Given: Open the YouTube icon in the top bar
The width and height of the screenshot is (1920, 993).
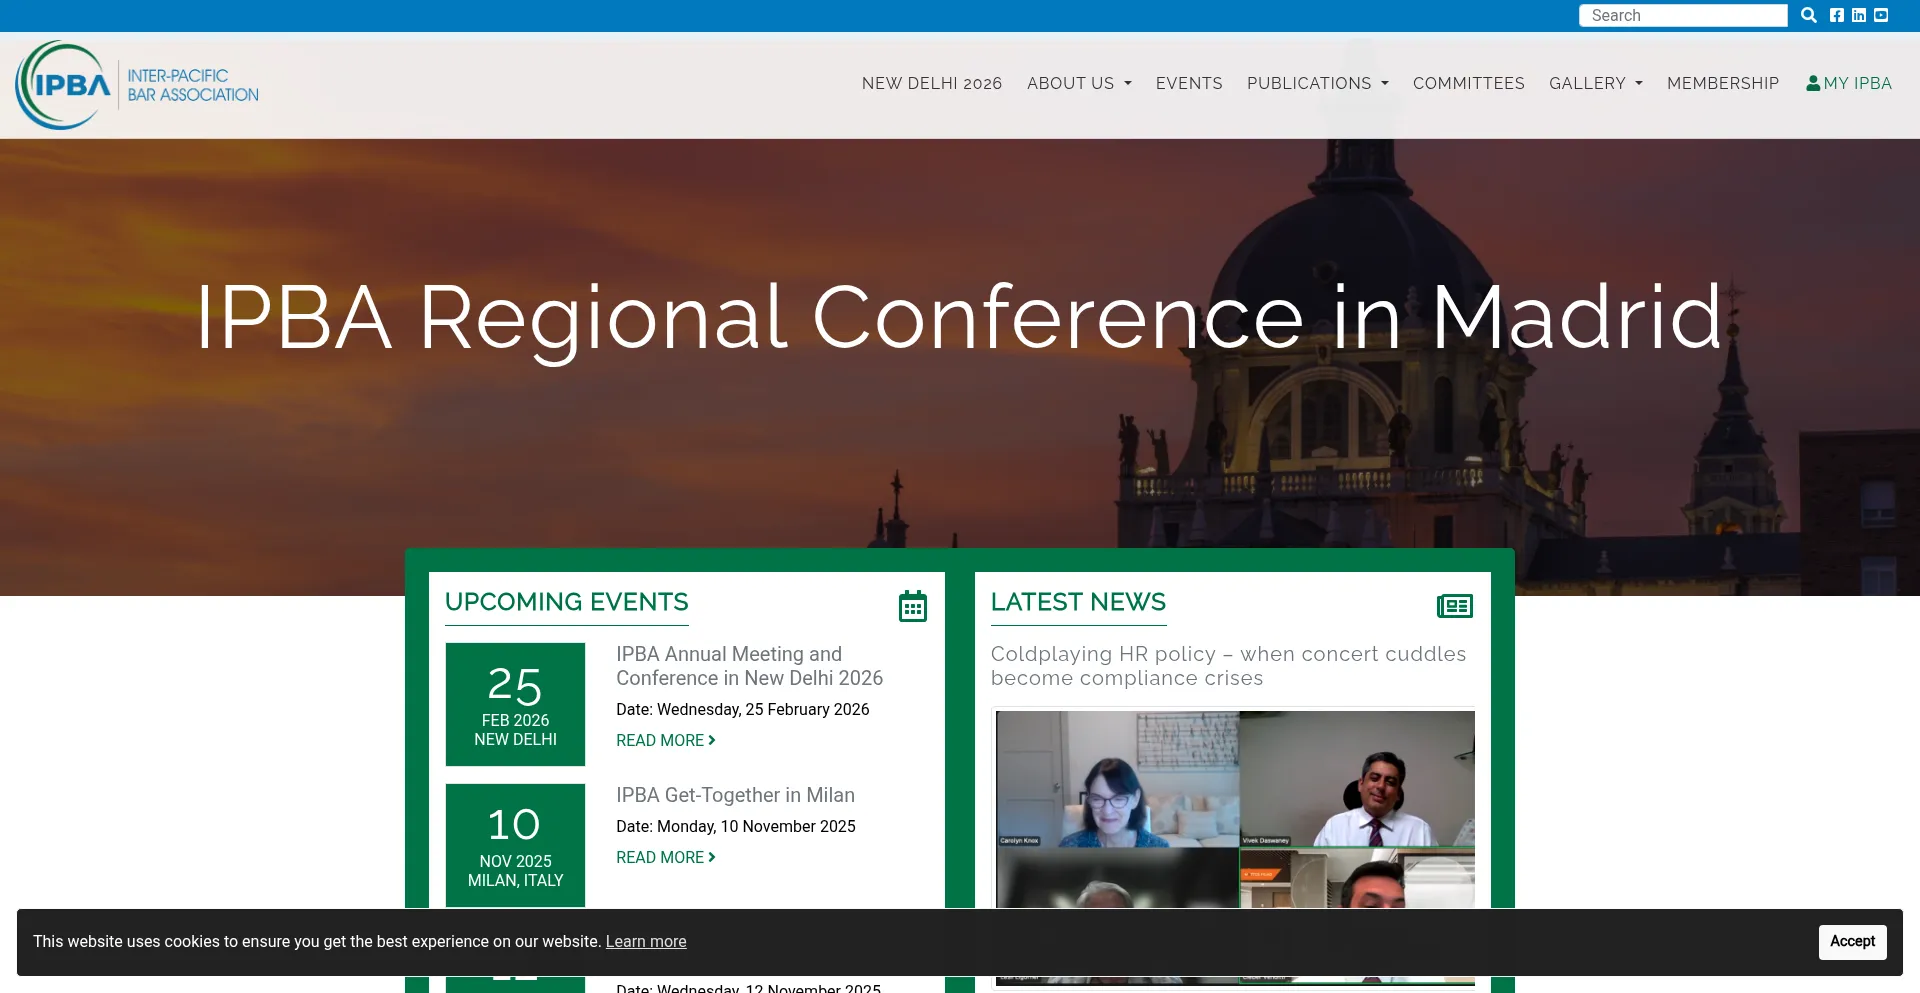Looking at the screenshot, I should [1881, 15].
